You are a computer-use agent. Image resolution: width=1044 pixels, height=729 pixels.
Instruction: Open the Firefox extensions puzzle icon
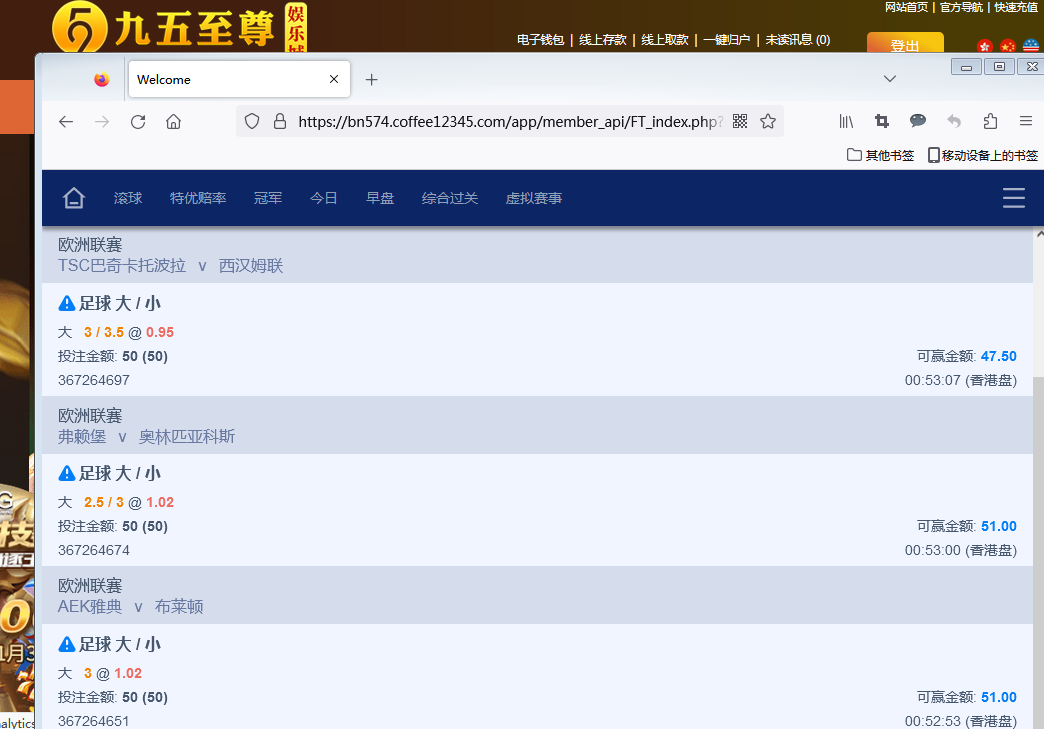tap(990, 121)
